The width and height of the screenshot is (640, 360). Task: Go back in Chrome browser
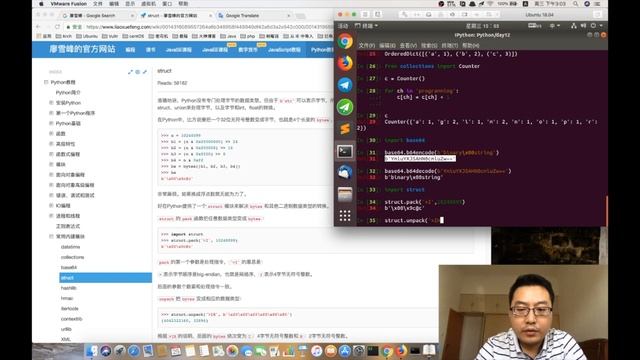click(38, 27)
